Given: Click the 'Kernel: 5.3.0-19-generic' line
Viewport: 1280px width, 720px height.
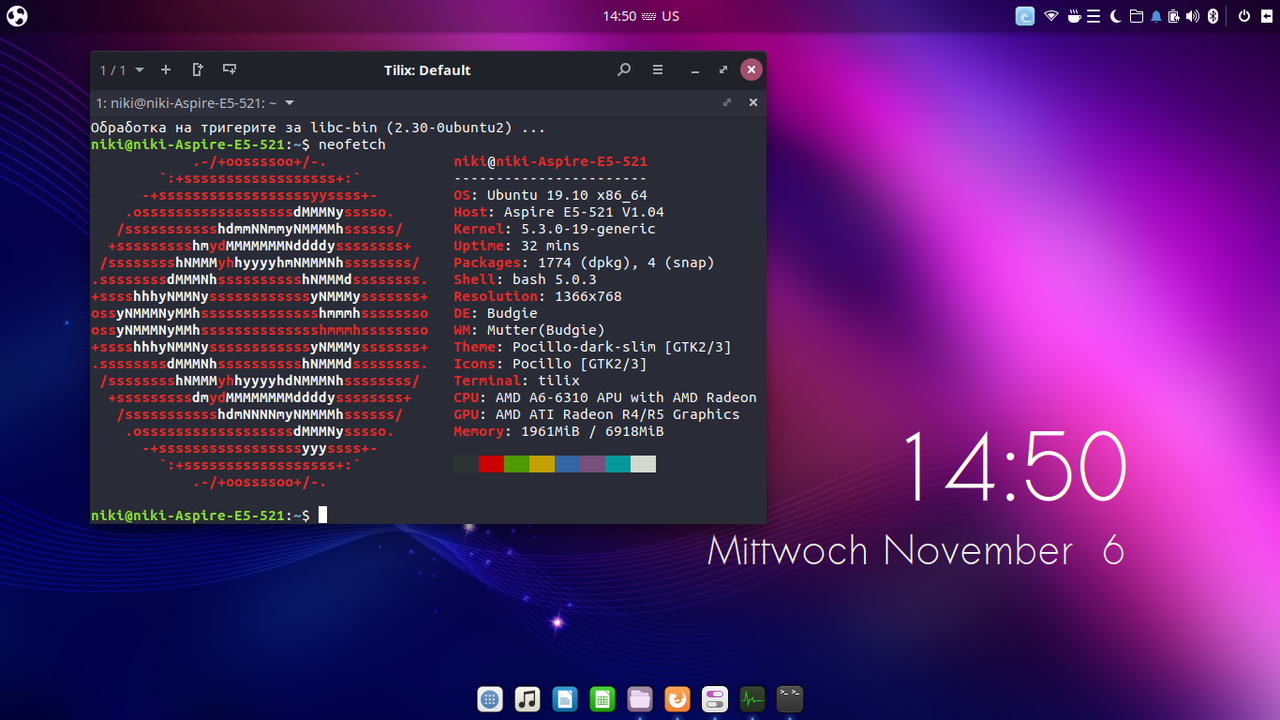Looking at the screenshot, I should (555, 229).
